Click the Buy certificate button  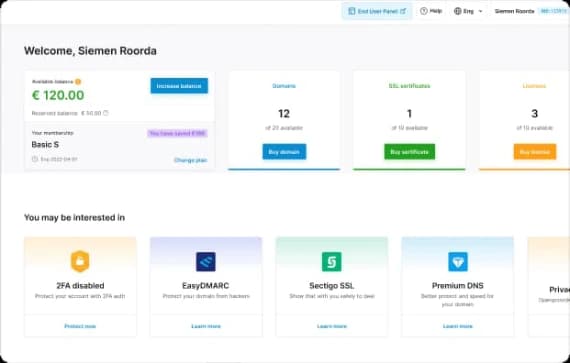tap(409, 152)
